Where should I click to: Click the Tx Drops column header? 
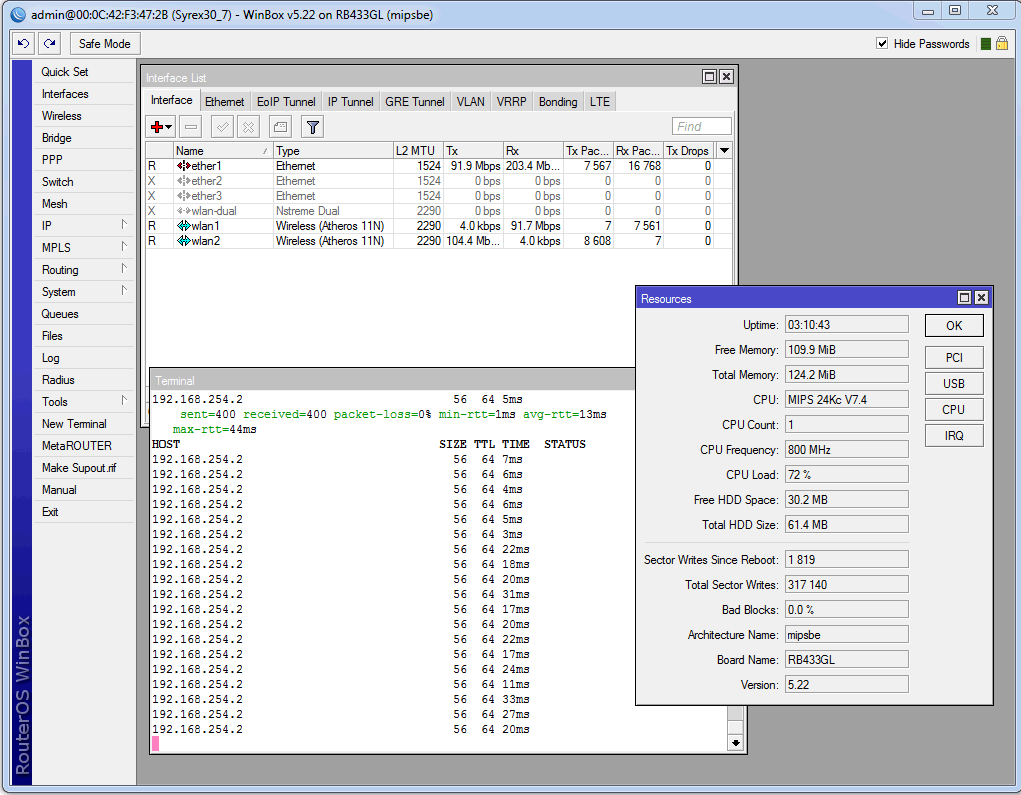[x=689, y=150]
